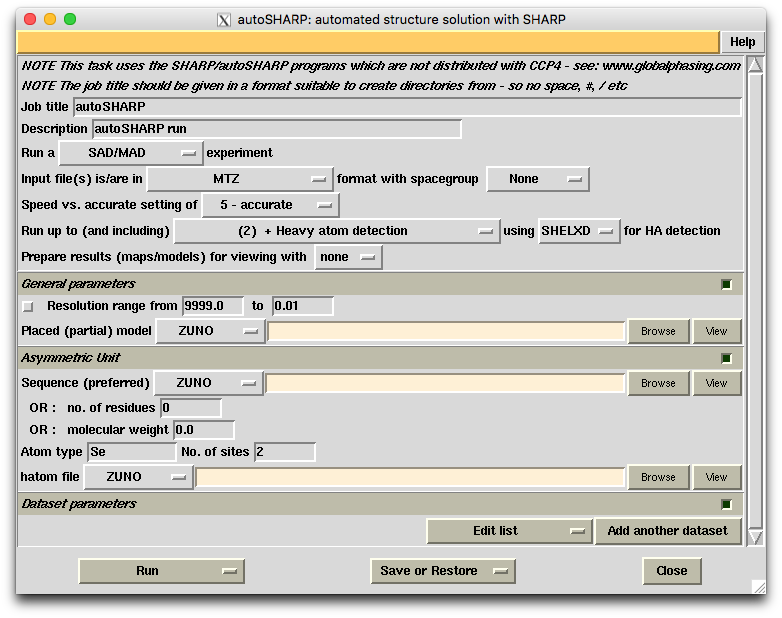Click the 'No. of sites' input field
This screenshot has width=782, height=618.
(285, 452)
